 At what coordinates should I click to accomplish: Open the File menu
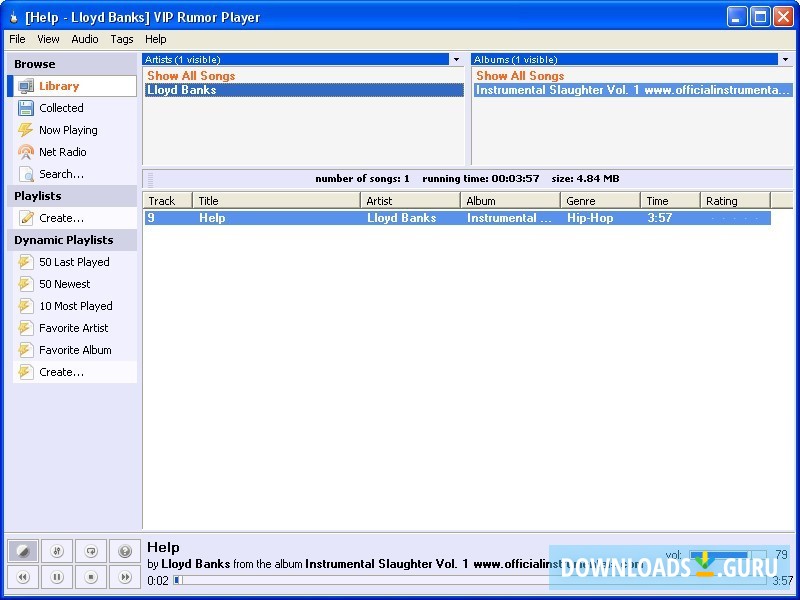pyautogui.click(x=17, y=39)
